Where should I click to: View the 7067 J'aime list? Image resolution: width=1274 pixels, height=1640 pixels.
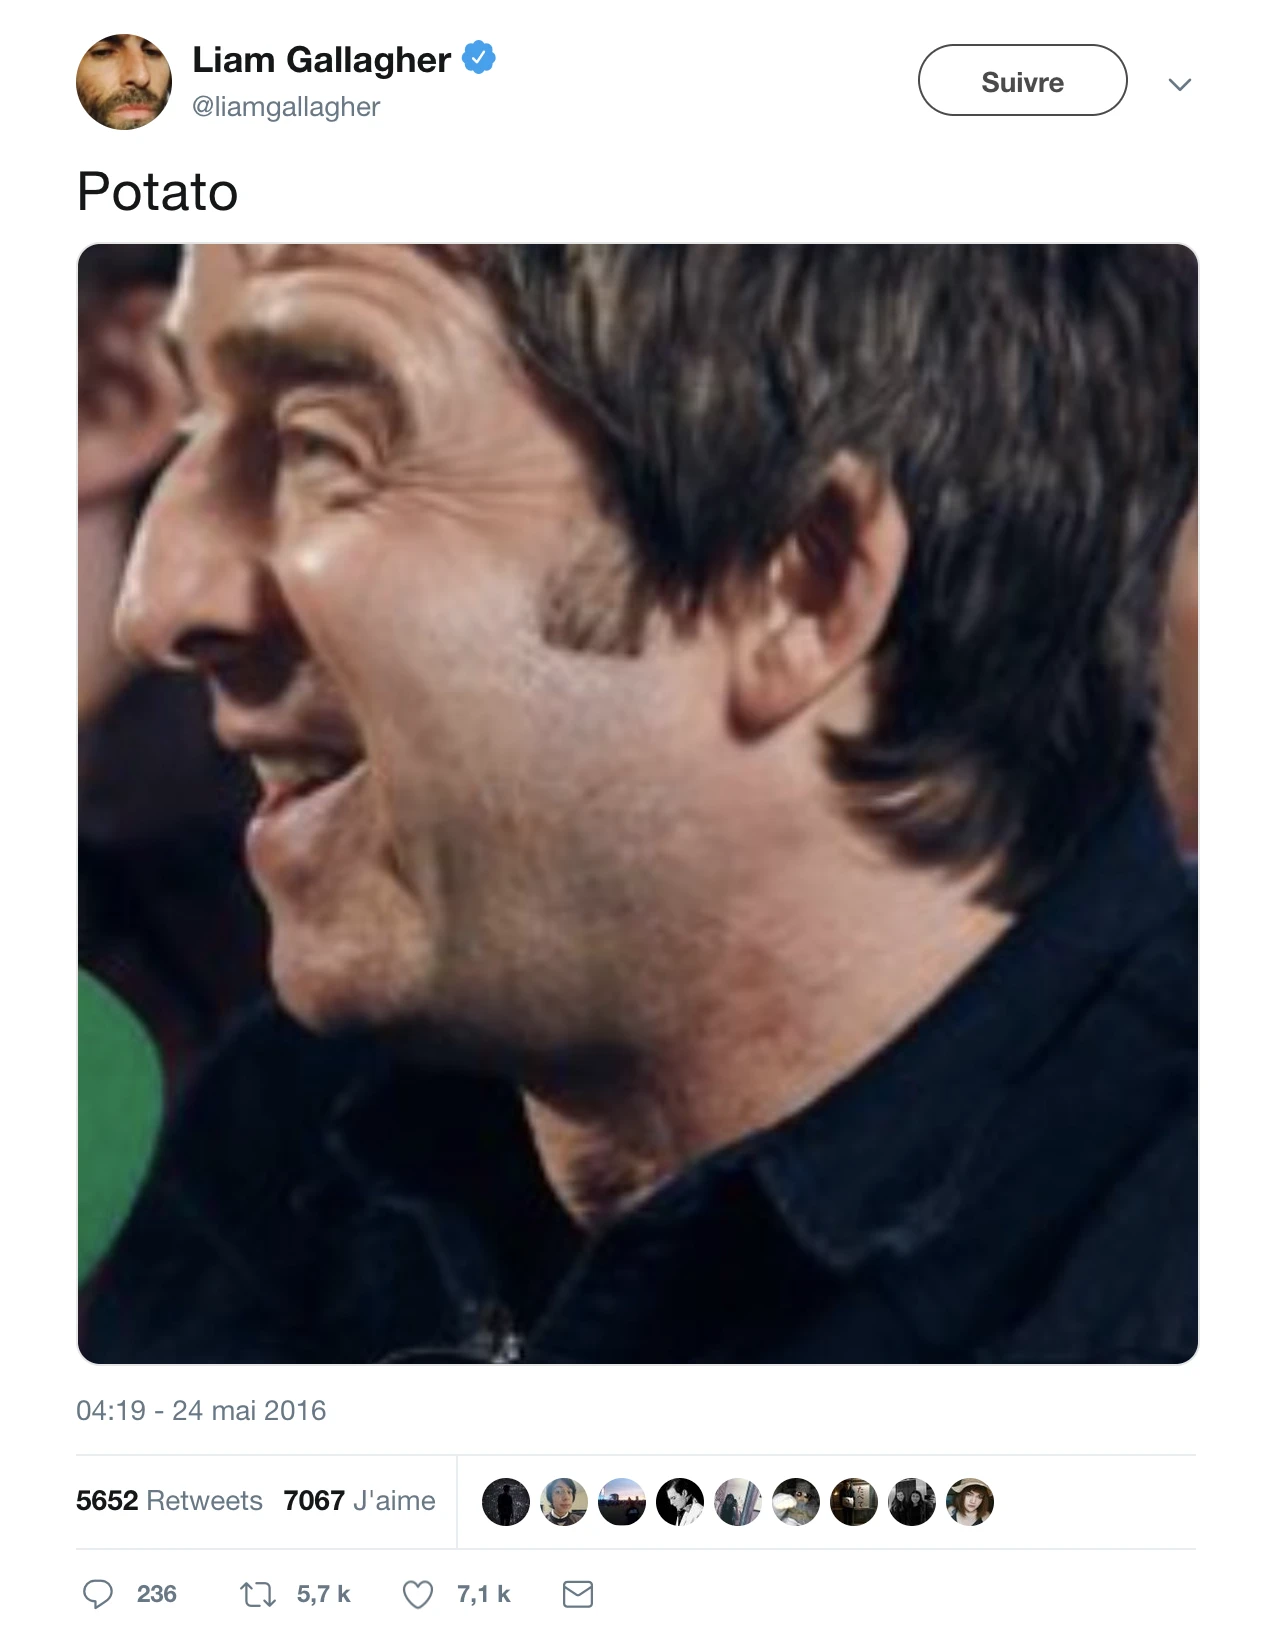(x=359, y=1501)
